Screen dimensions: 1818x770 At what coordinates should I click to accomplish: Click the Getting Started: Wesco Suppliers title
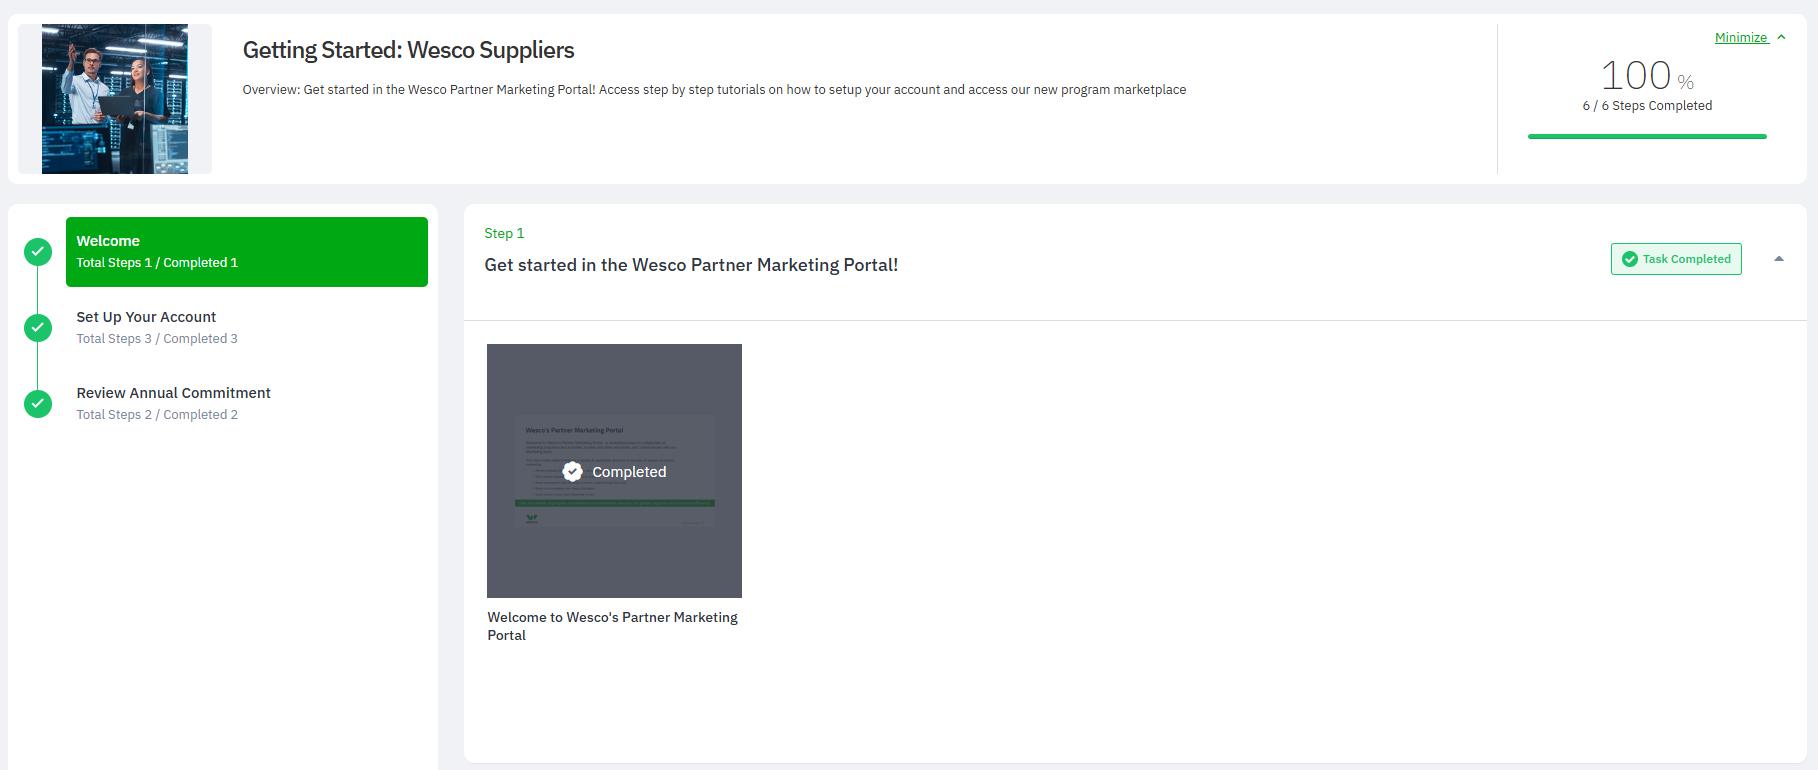click(408, 50)
